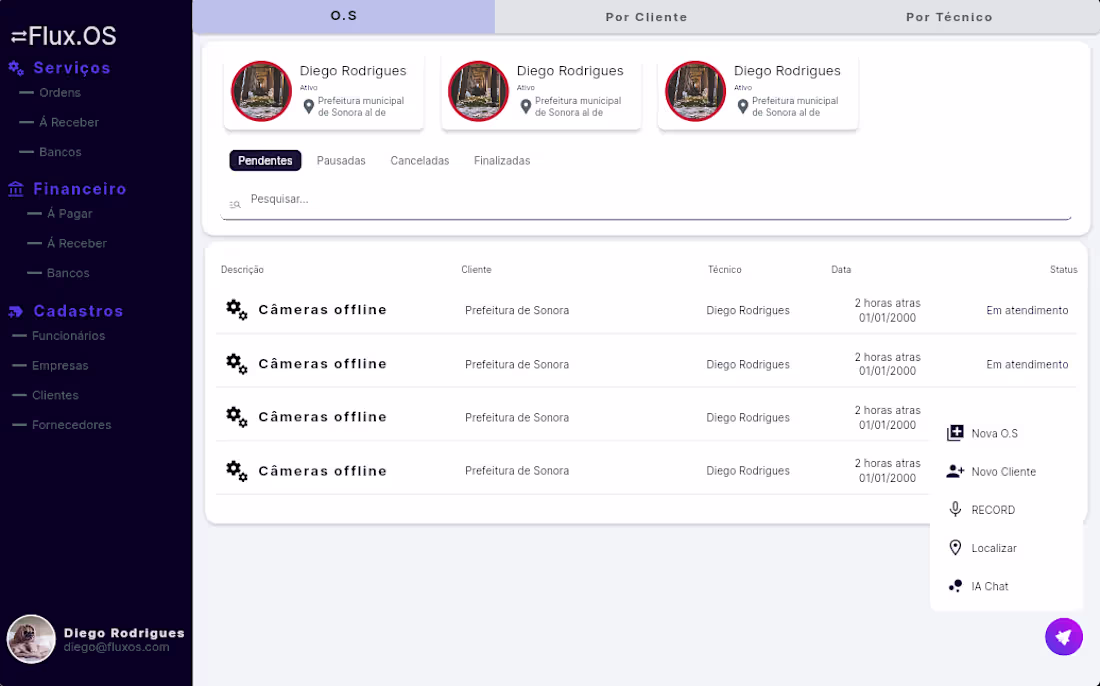The image size is (1100, 686).
Task: Open the Por Técnico tab
Action: 948,16
